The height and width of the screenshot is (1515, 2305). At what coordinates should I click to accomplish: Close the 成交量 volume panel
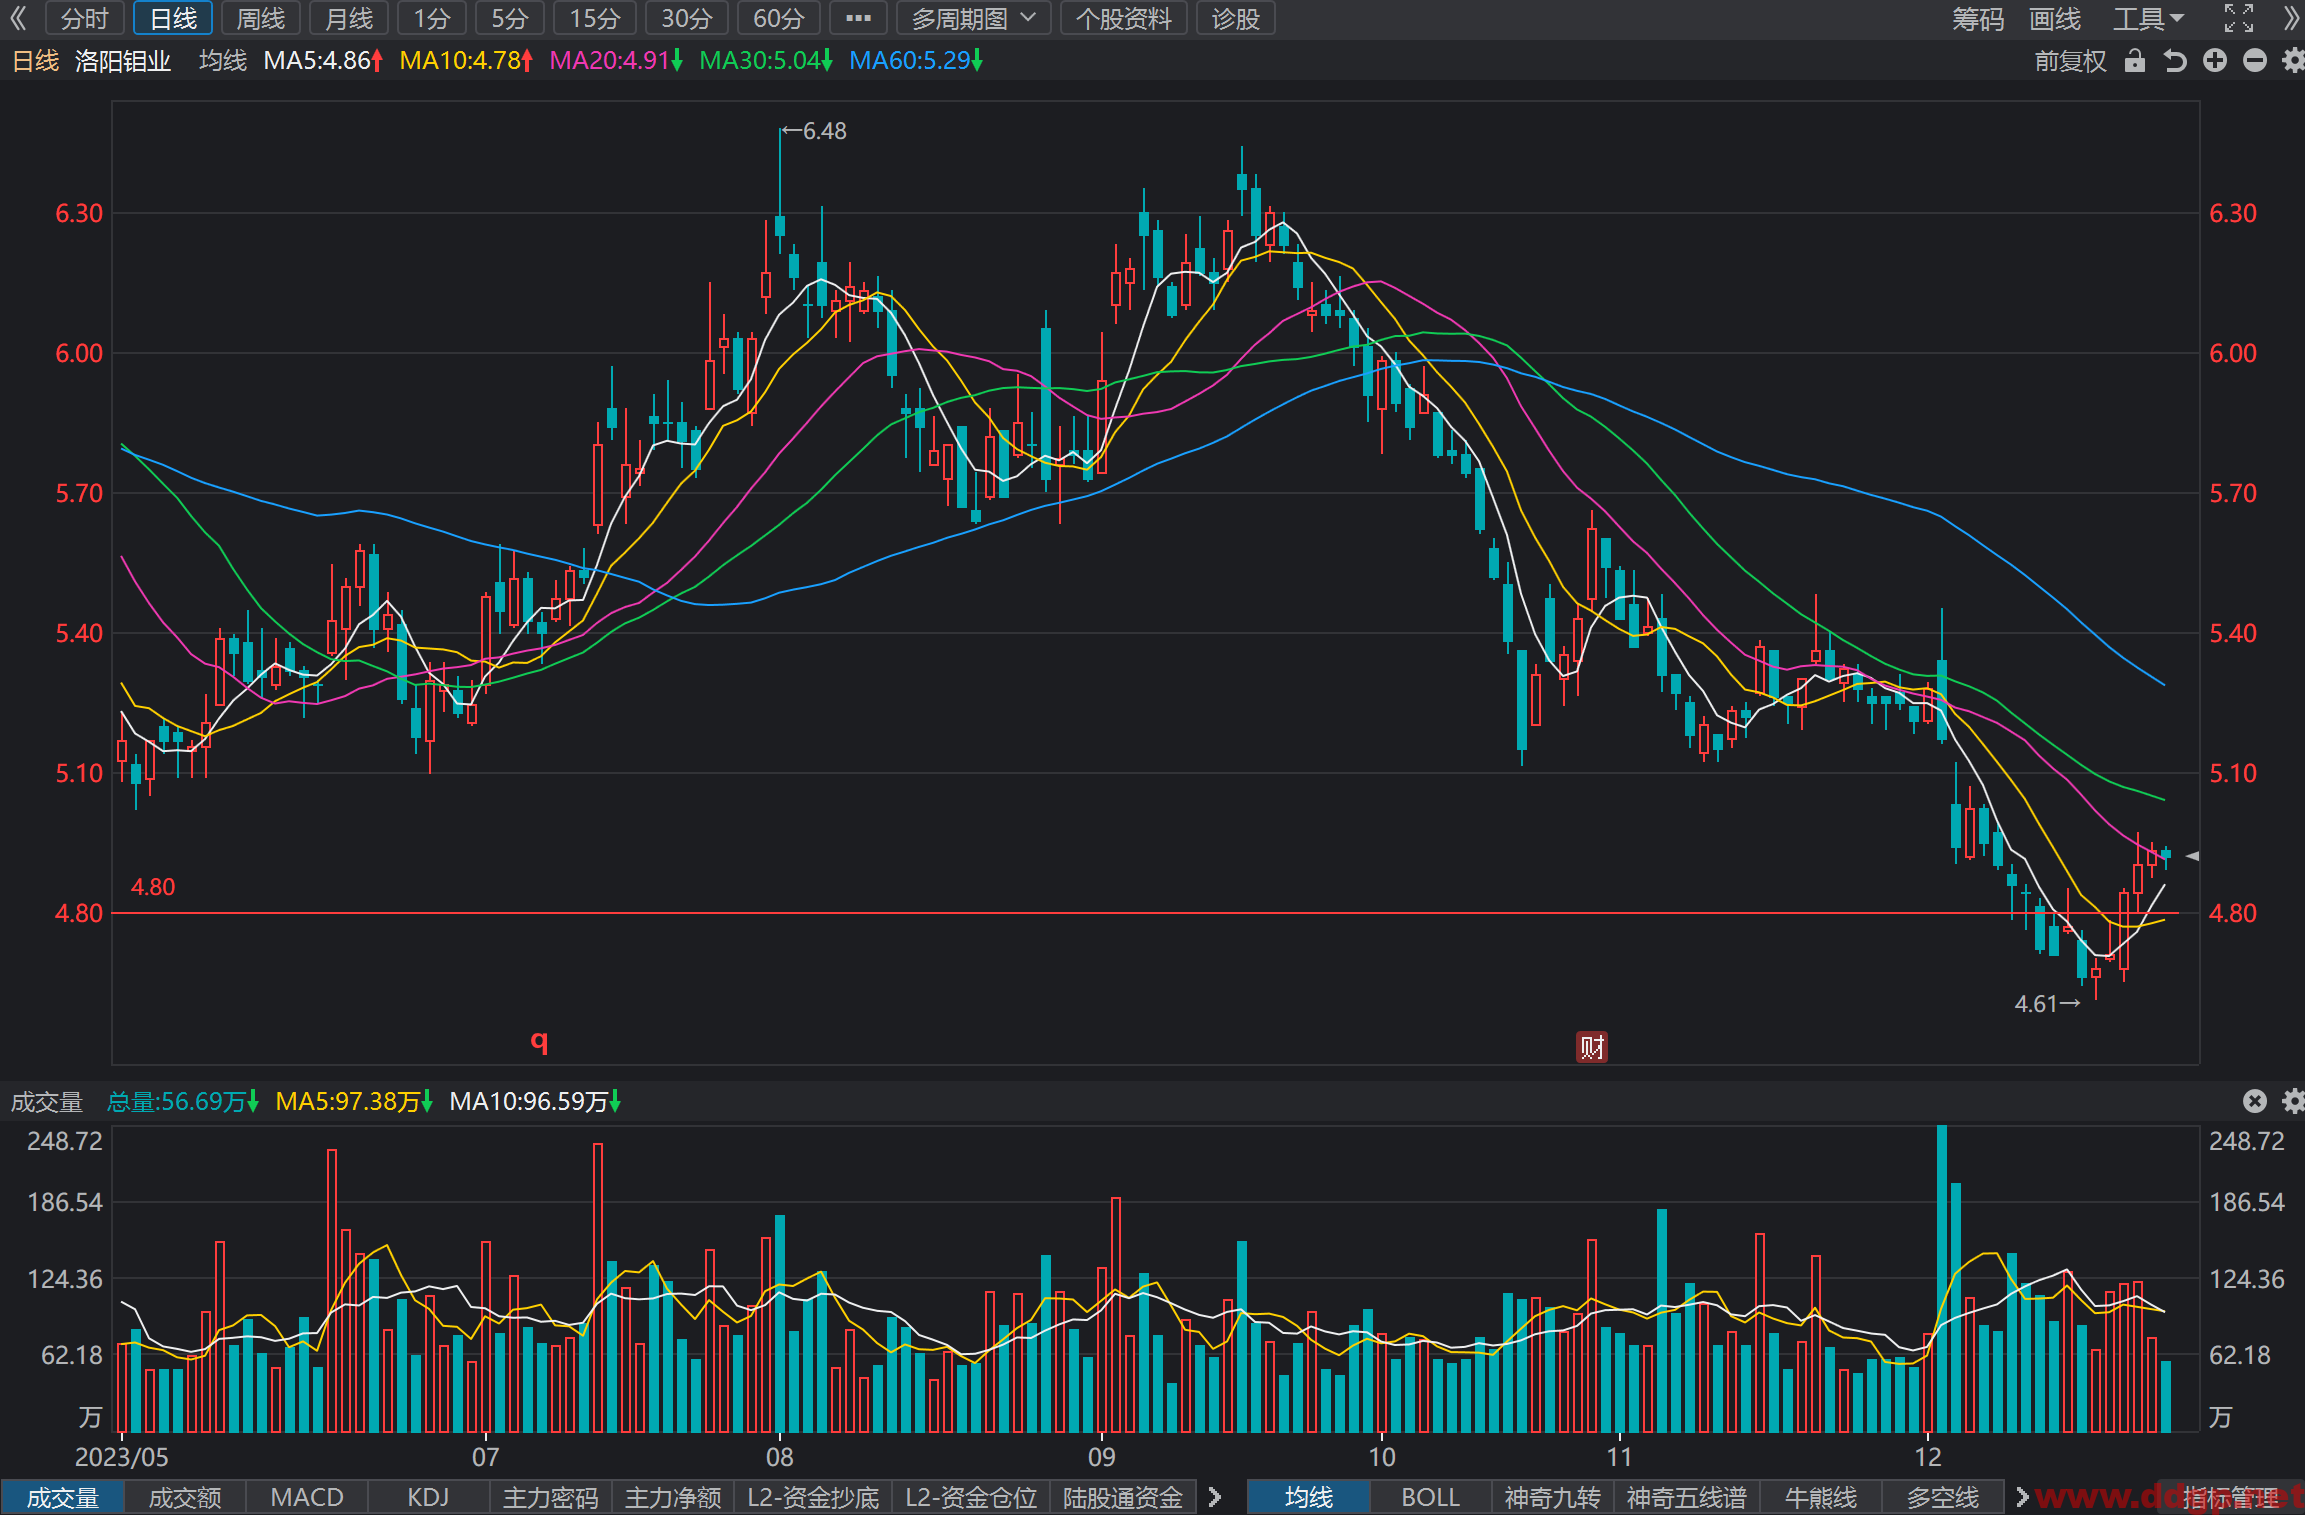pyautogui.click(x=2254, y=1101)
